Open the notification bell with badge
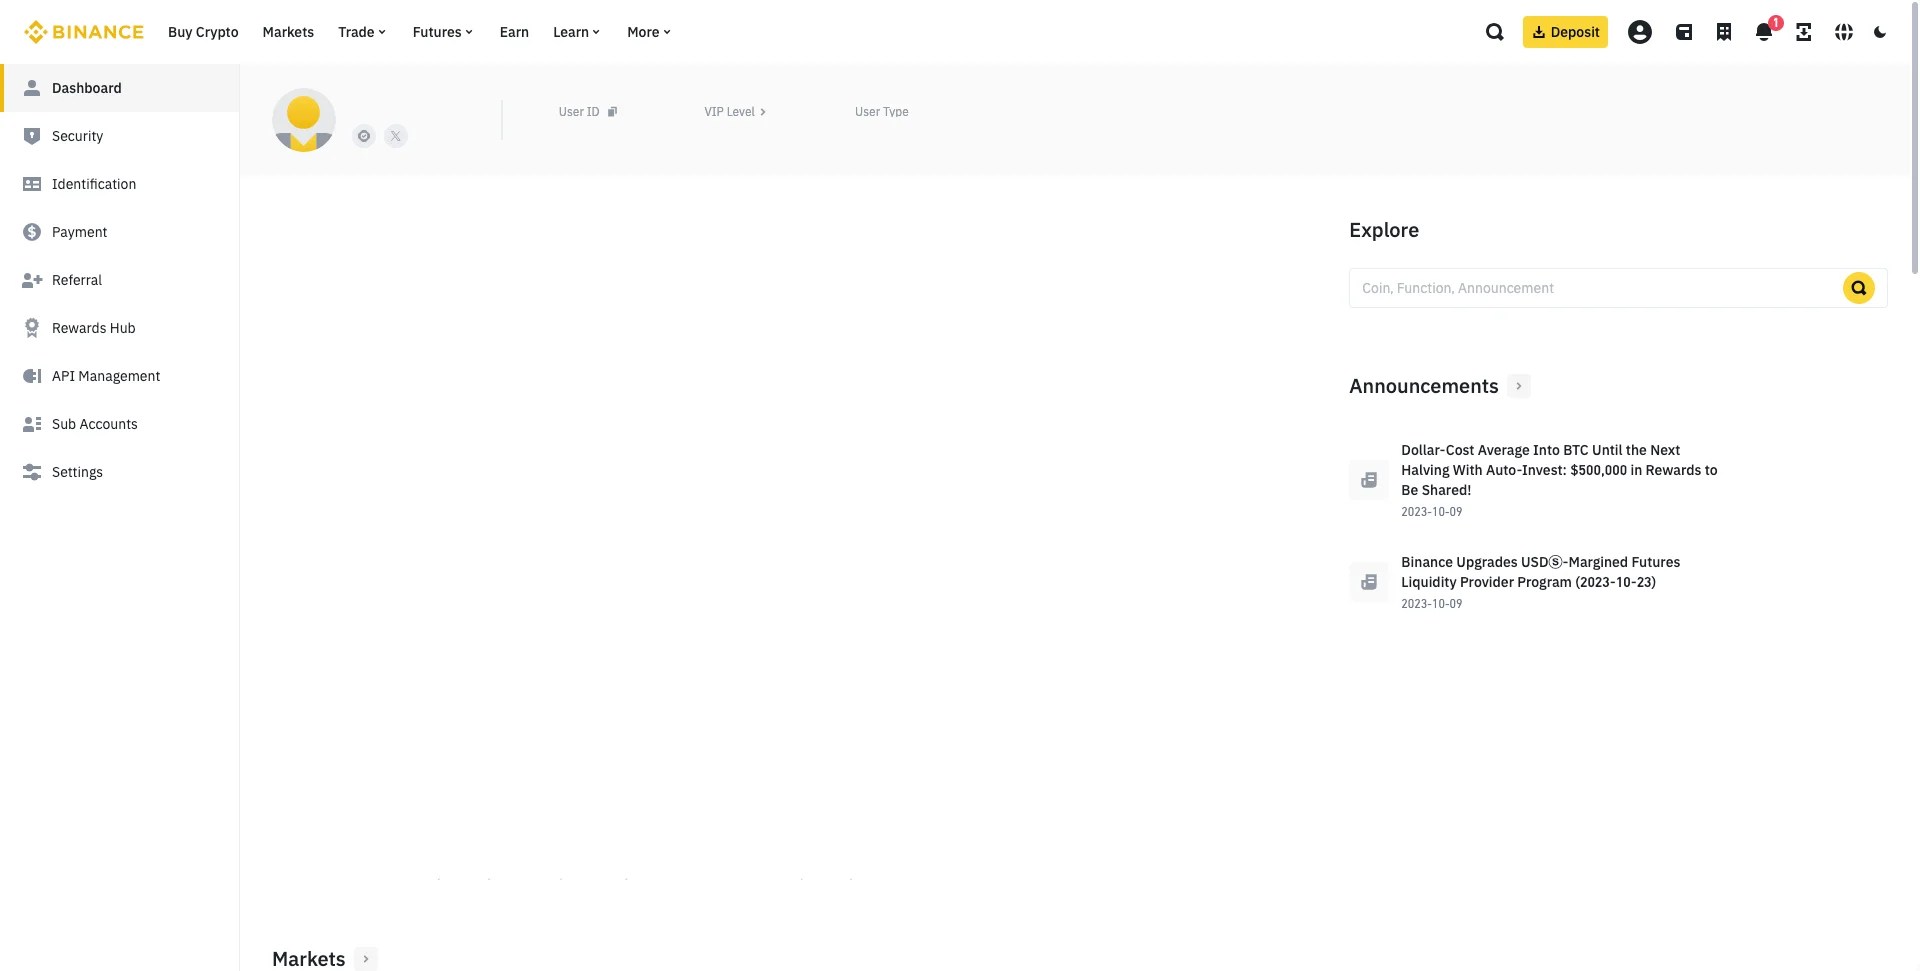 tap(1762, 32)
